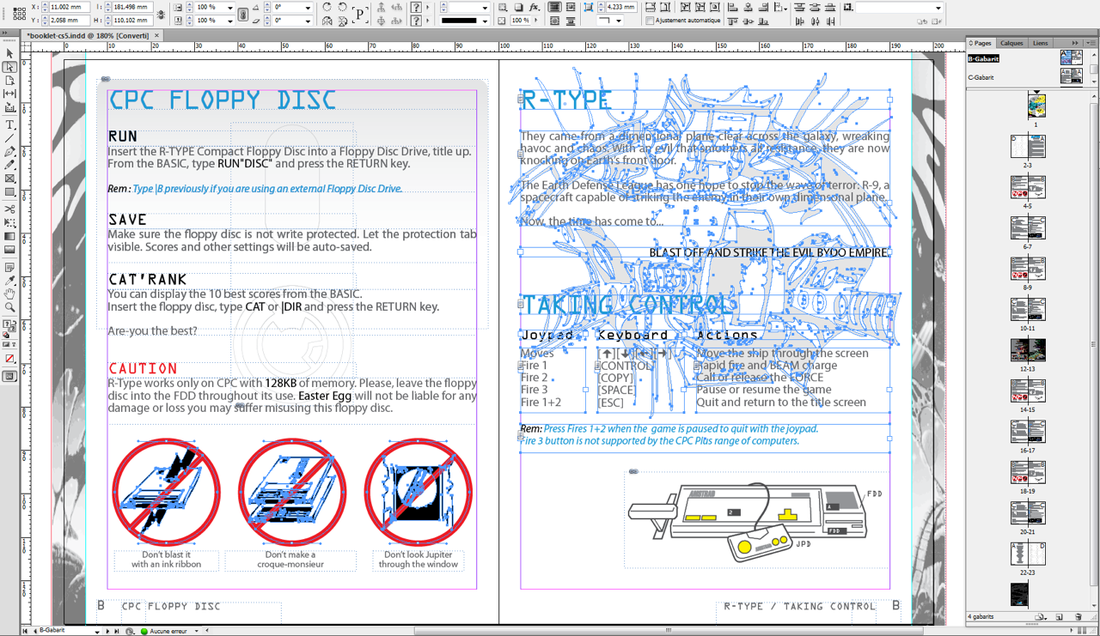Click the fx object effects icon
Image resolution: width=1100 pixels, height=636 pixels.
coord(535,7)
